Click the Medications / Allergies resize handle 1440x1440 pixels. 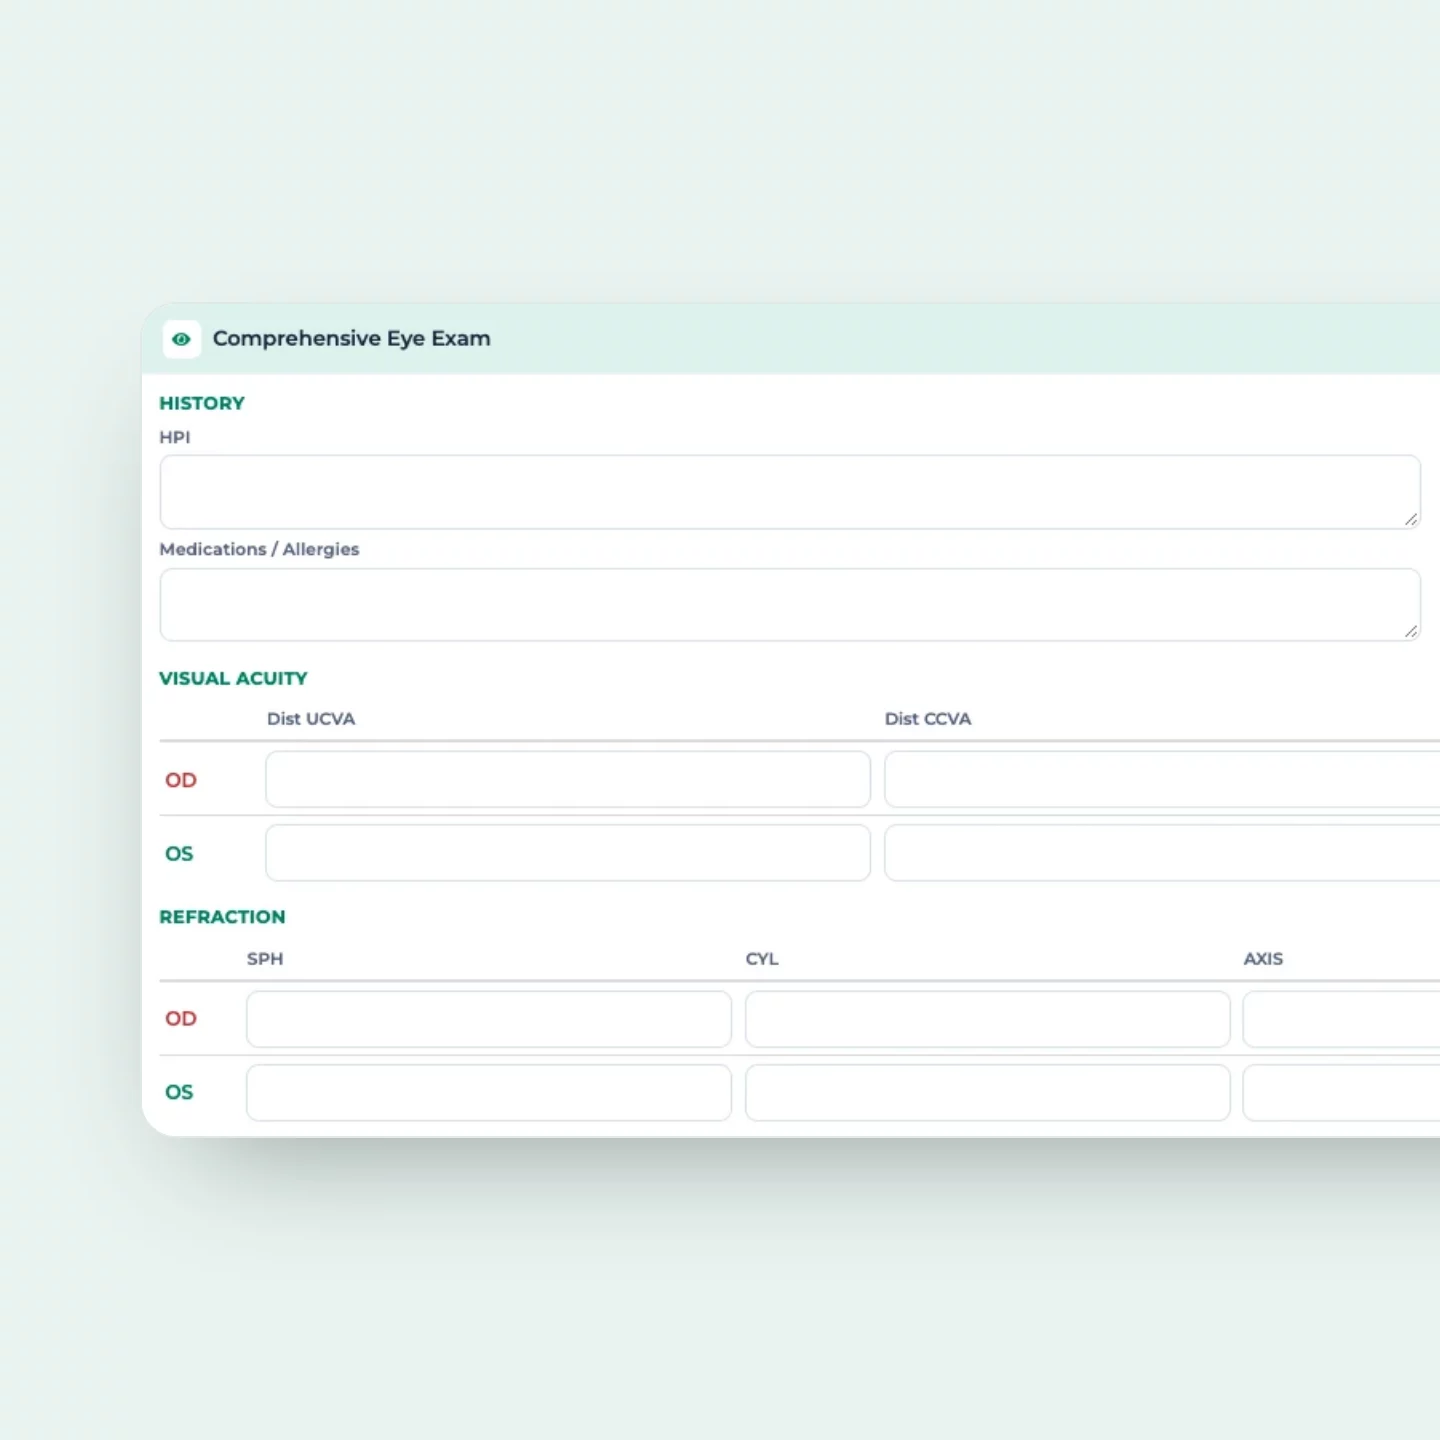click(x=1410, y=631)
